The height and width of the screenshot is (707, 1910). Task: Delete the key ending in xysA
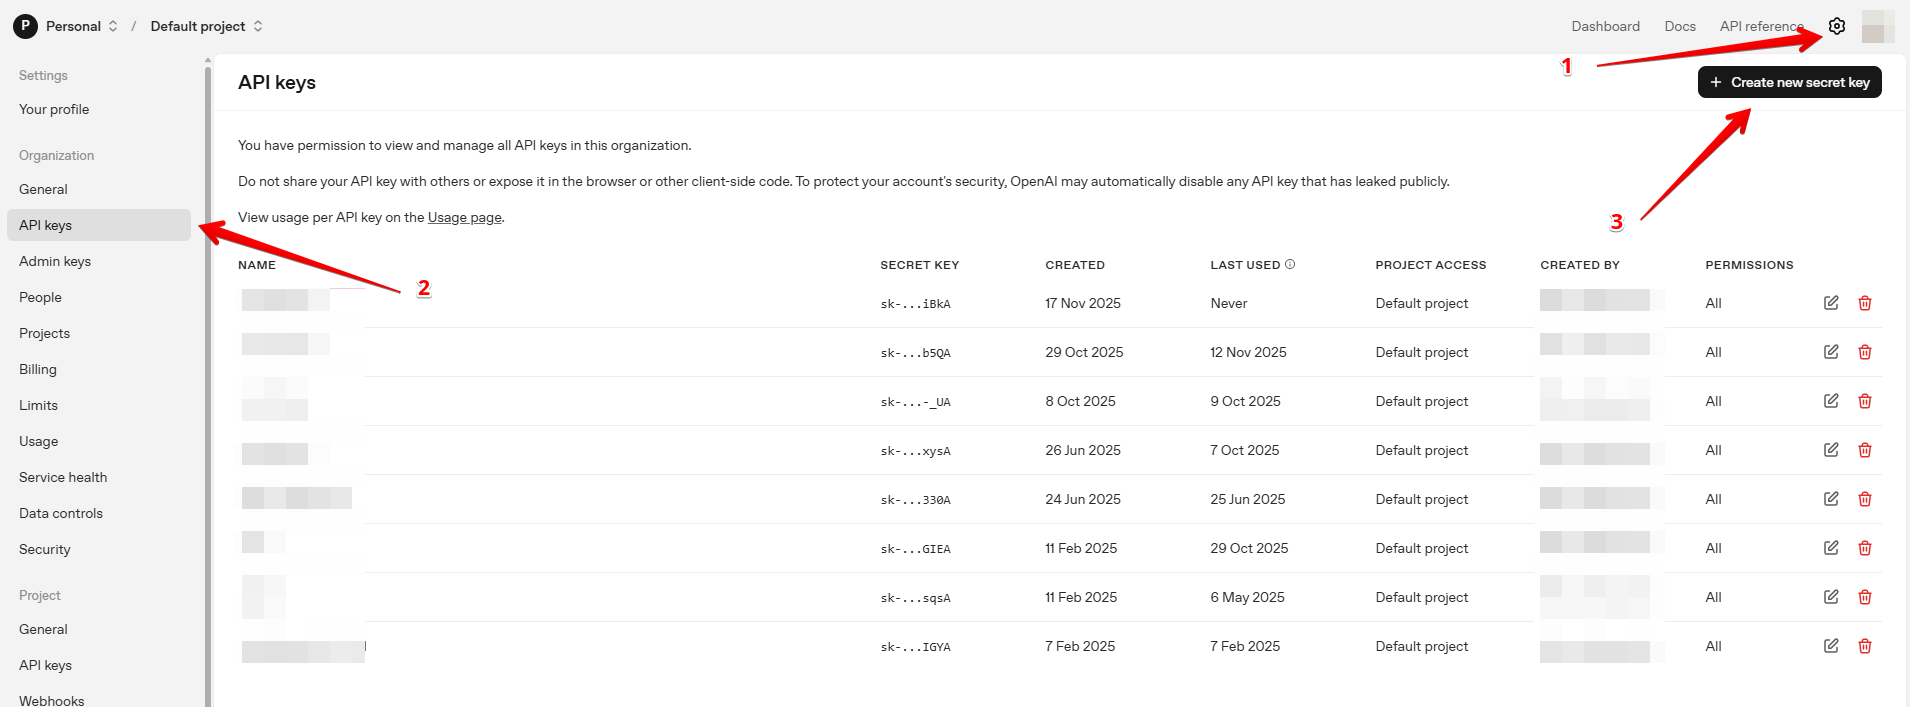coord(1865,450)
